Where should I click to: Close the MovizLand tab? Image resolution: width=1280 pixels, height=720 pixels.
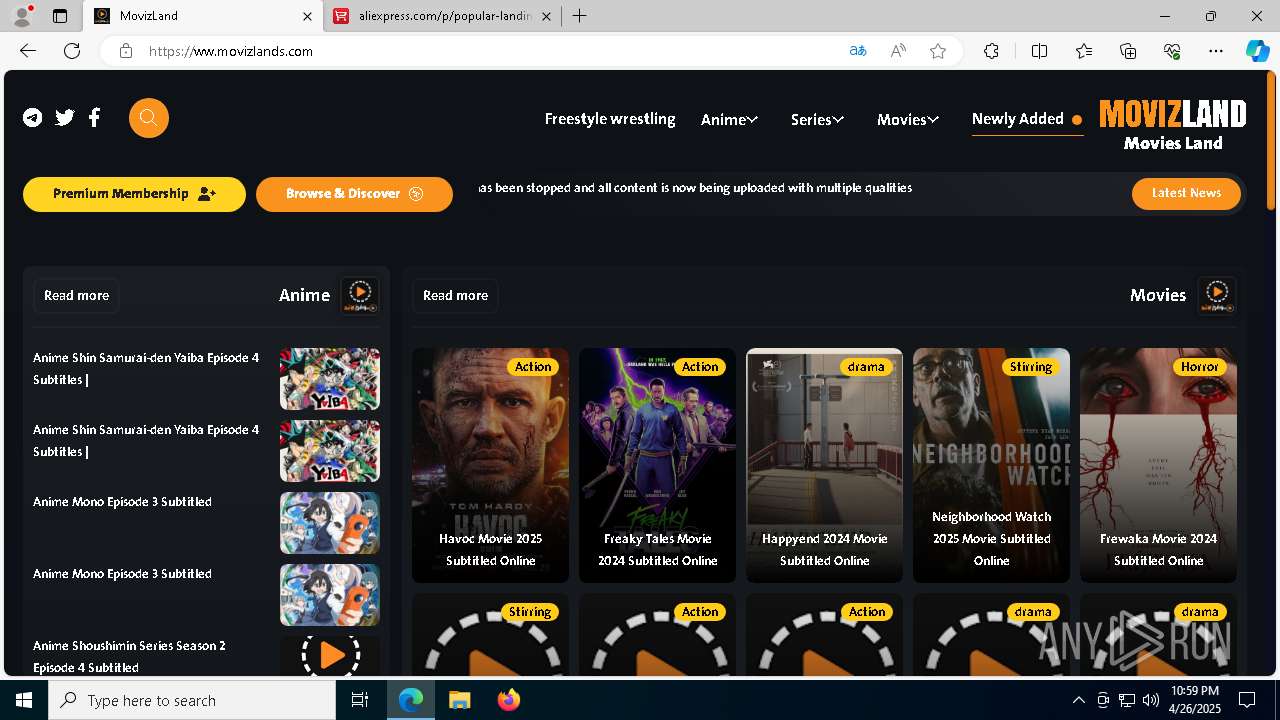click(307, 16)
